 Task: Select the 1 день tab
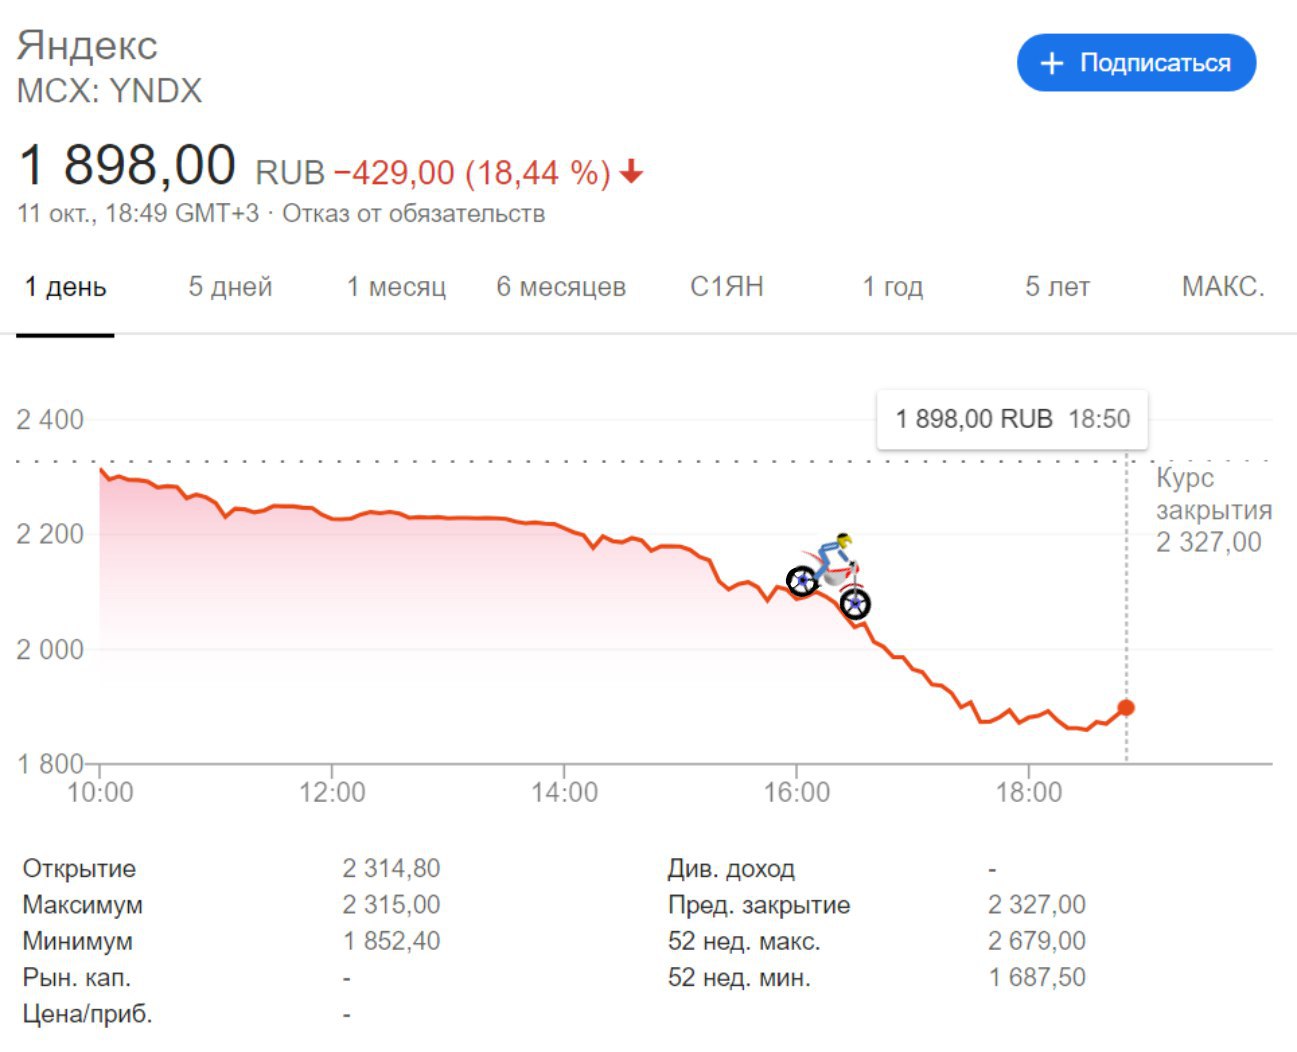click(x=65, y=287)
